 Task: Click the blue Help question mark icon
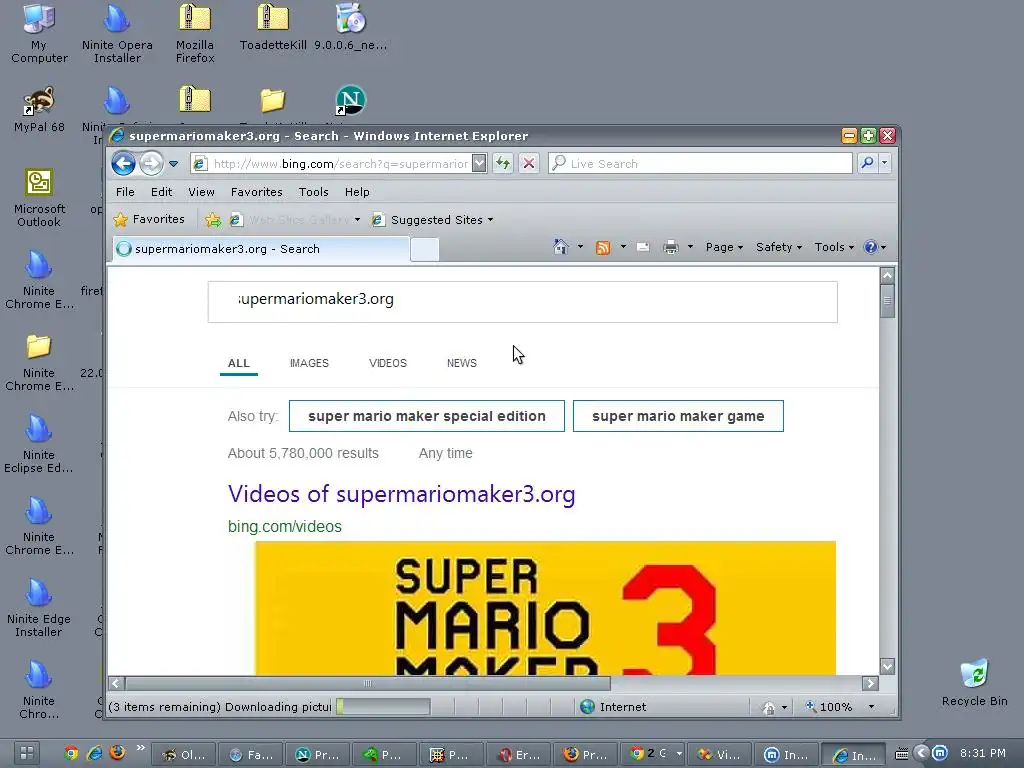tap(870, 247)
